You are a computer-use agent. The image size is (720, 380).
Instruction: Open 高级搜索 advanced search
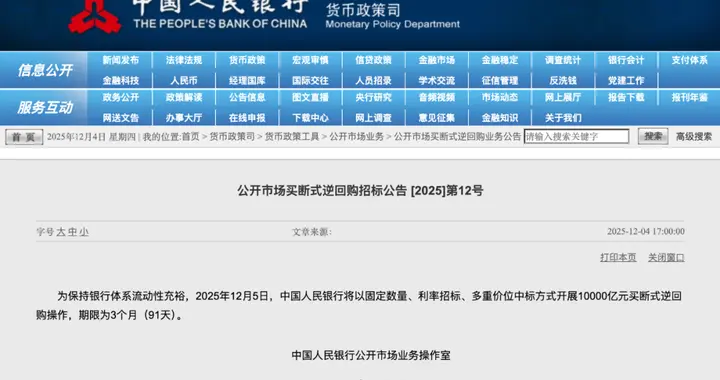pyautogui.click(x=693, y=137)
